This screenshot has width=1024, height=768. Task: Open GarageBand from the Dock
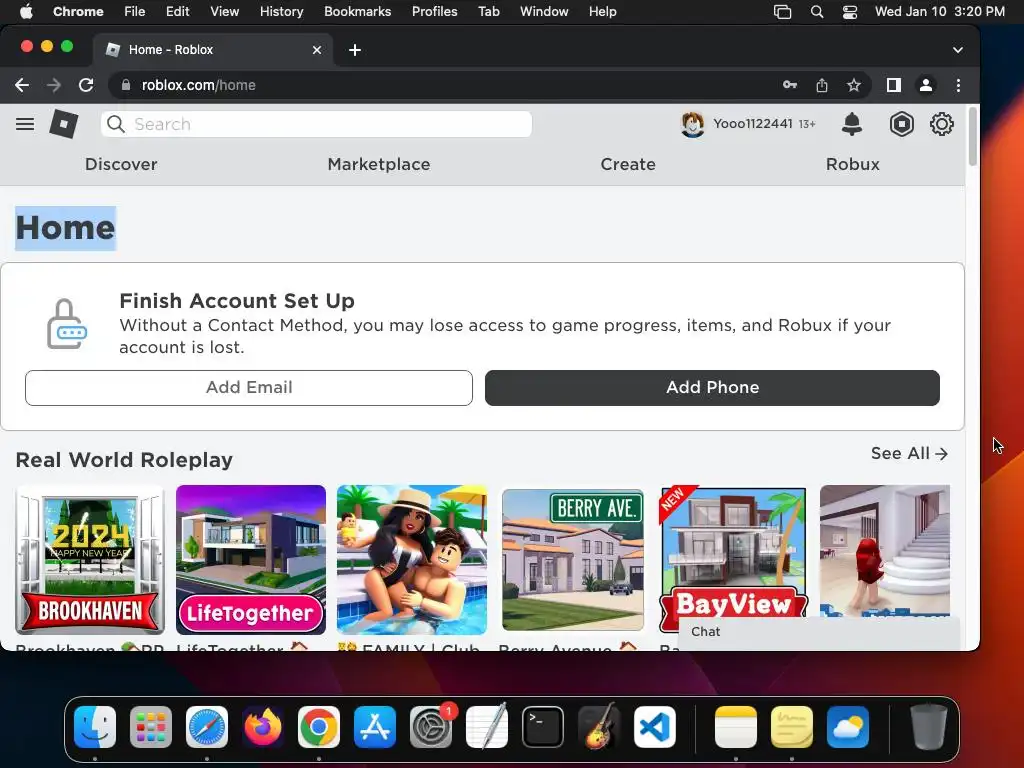[x=599, y=727]
